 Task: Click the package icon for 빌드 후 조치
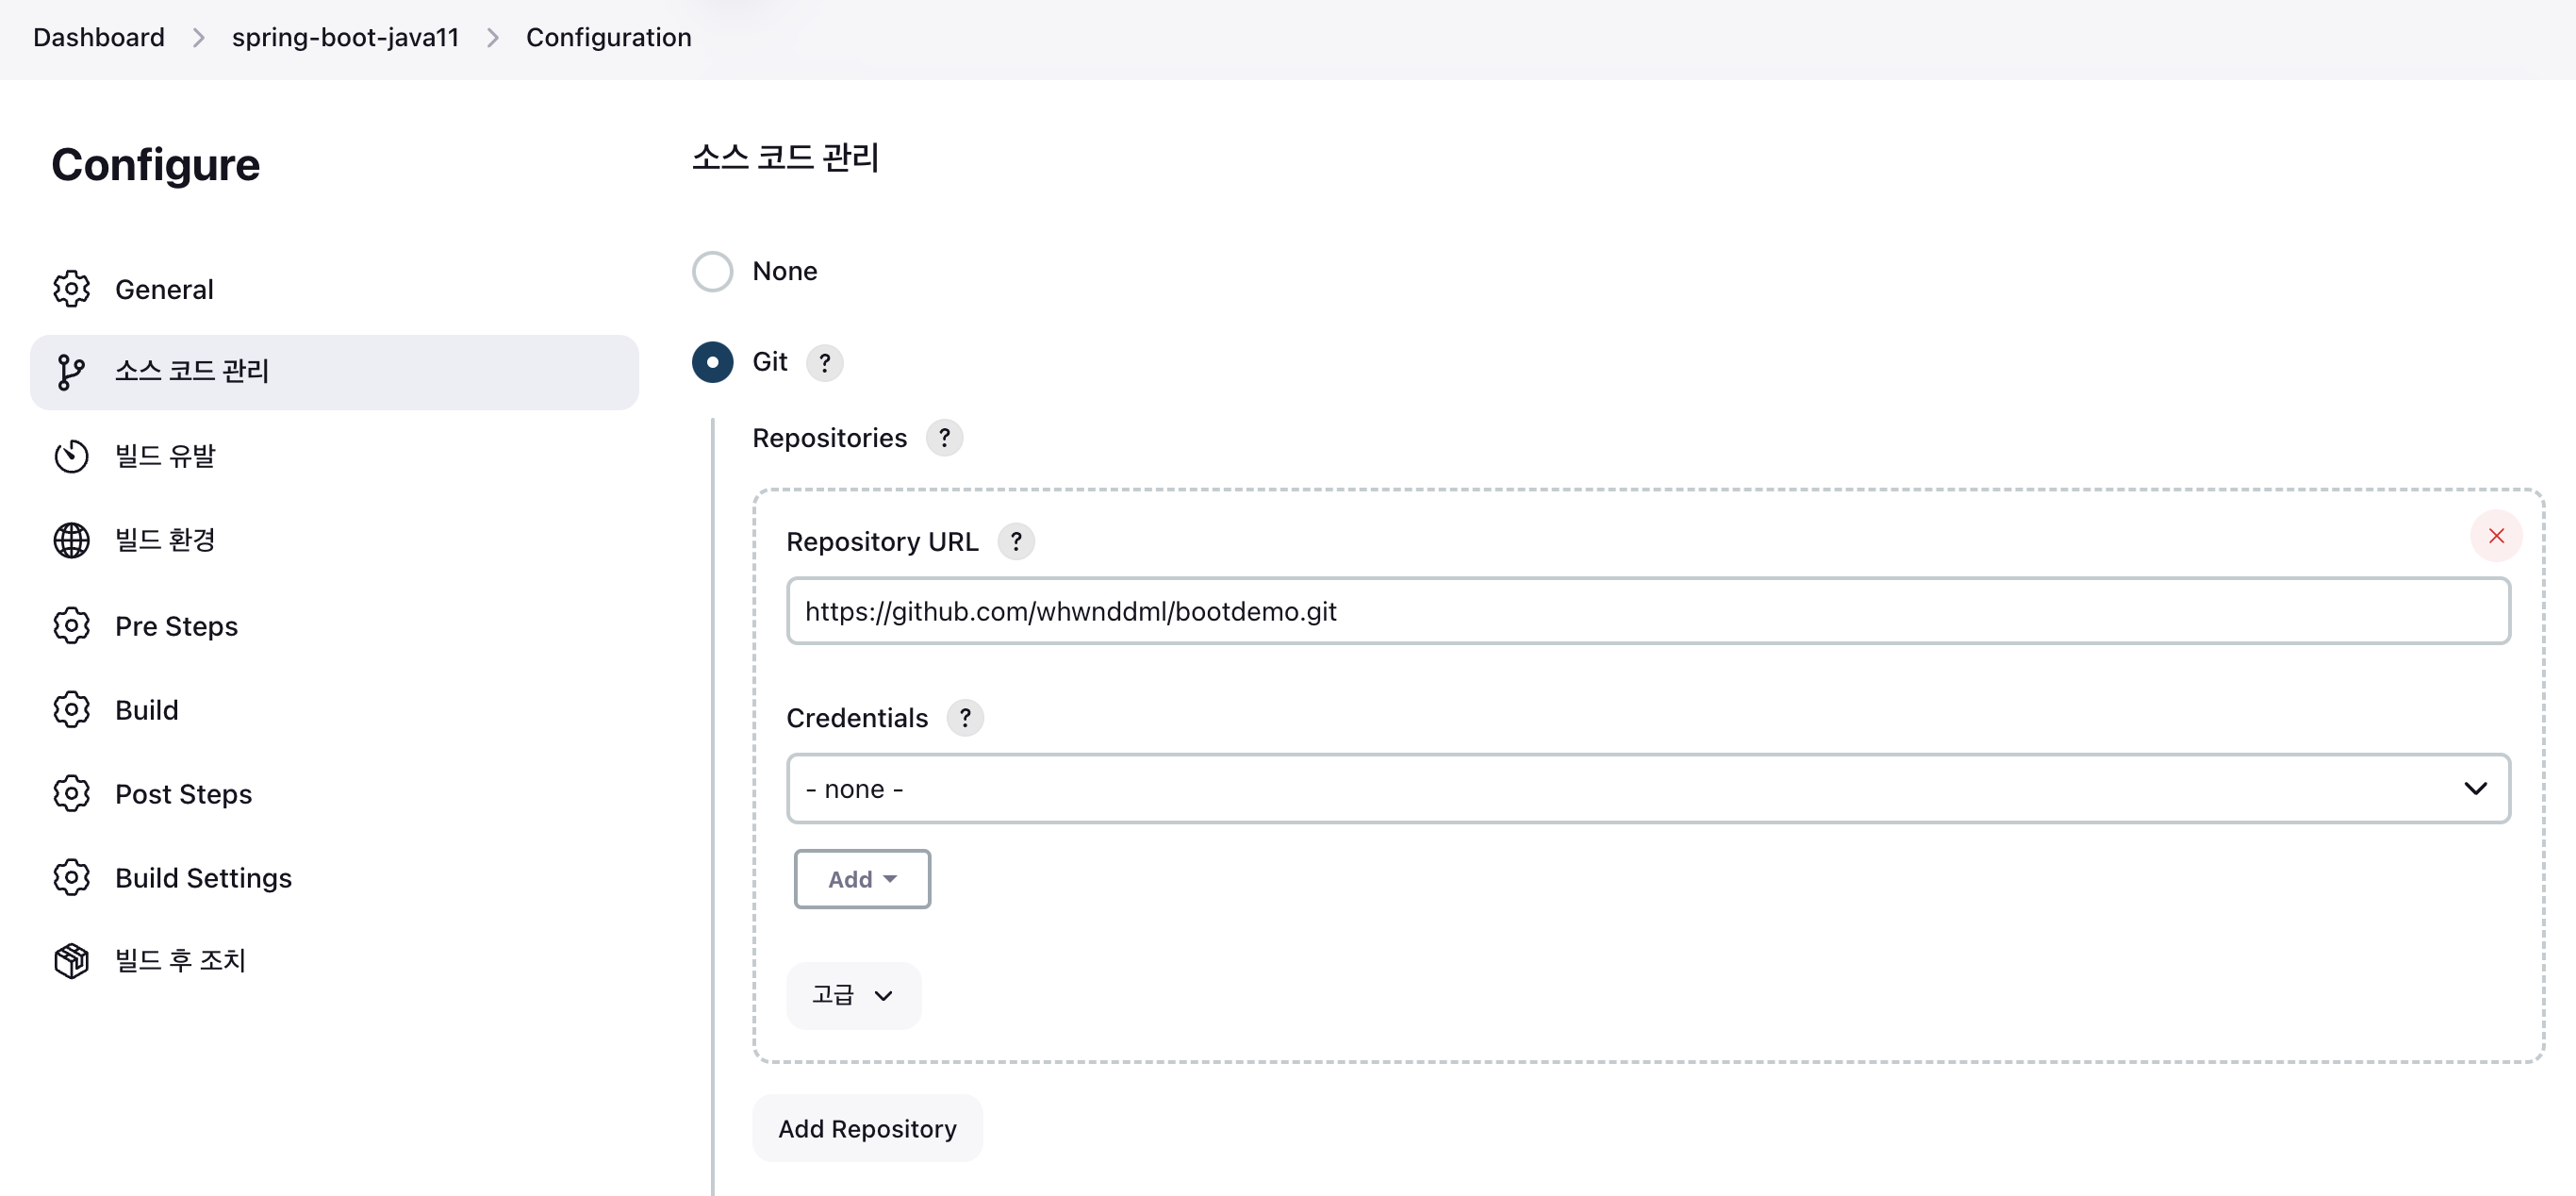tap(71, 960)
